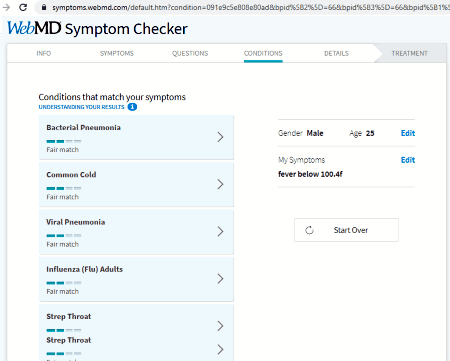Select the Details tab
The width and height of the screenshot is (450, 361).
336,53
